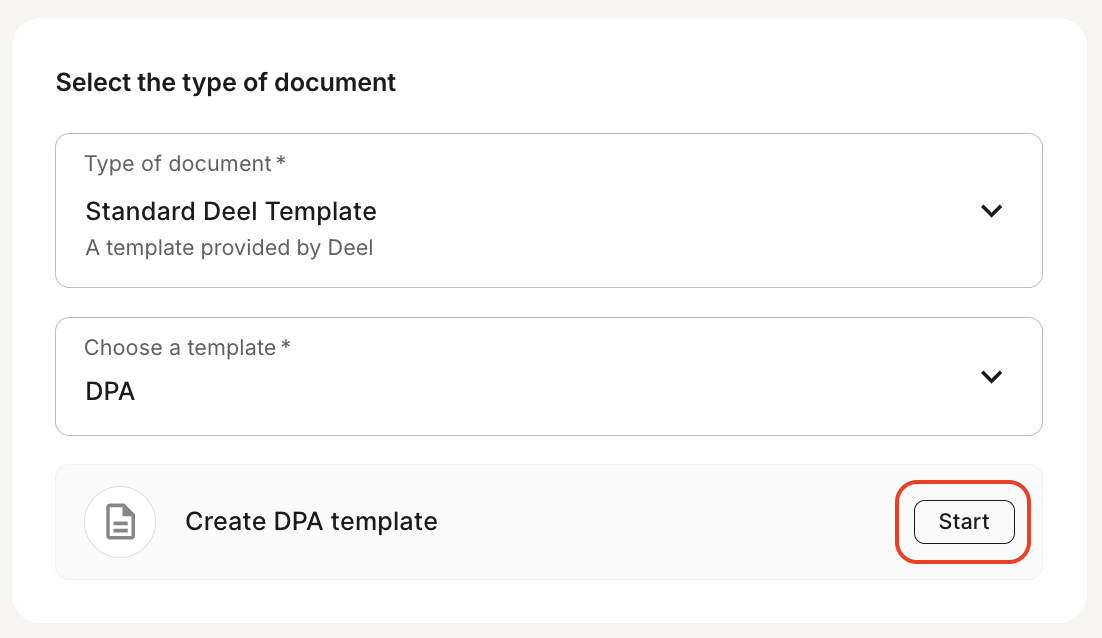Click 'A template provided by Deel' description
The height and width of the screenshot is (638, 1102).
(229, 248)
